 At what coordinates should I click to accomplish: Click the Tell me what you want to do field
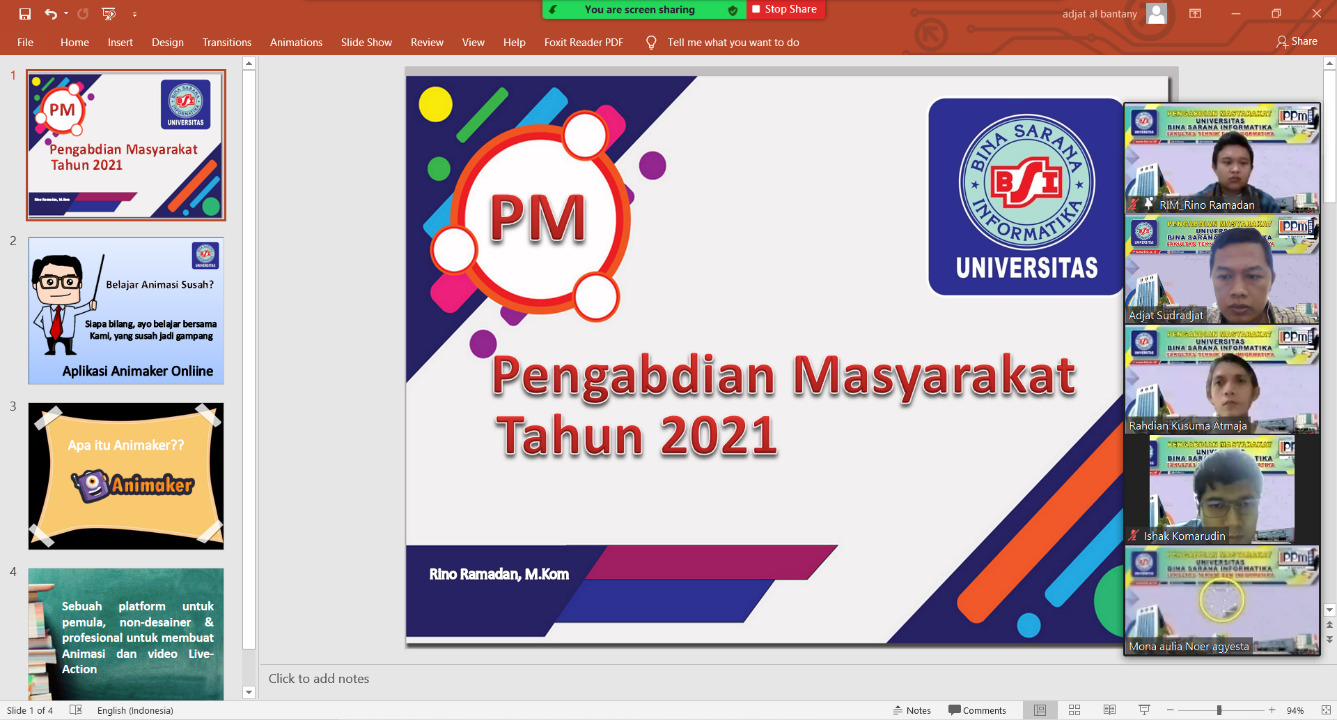click(733, 42)
